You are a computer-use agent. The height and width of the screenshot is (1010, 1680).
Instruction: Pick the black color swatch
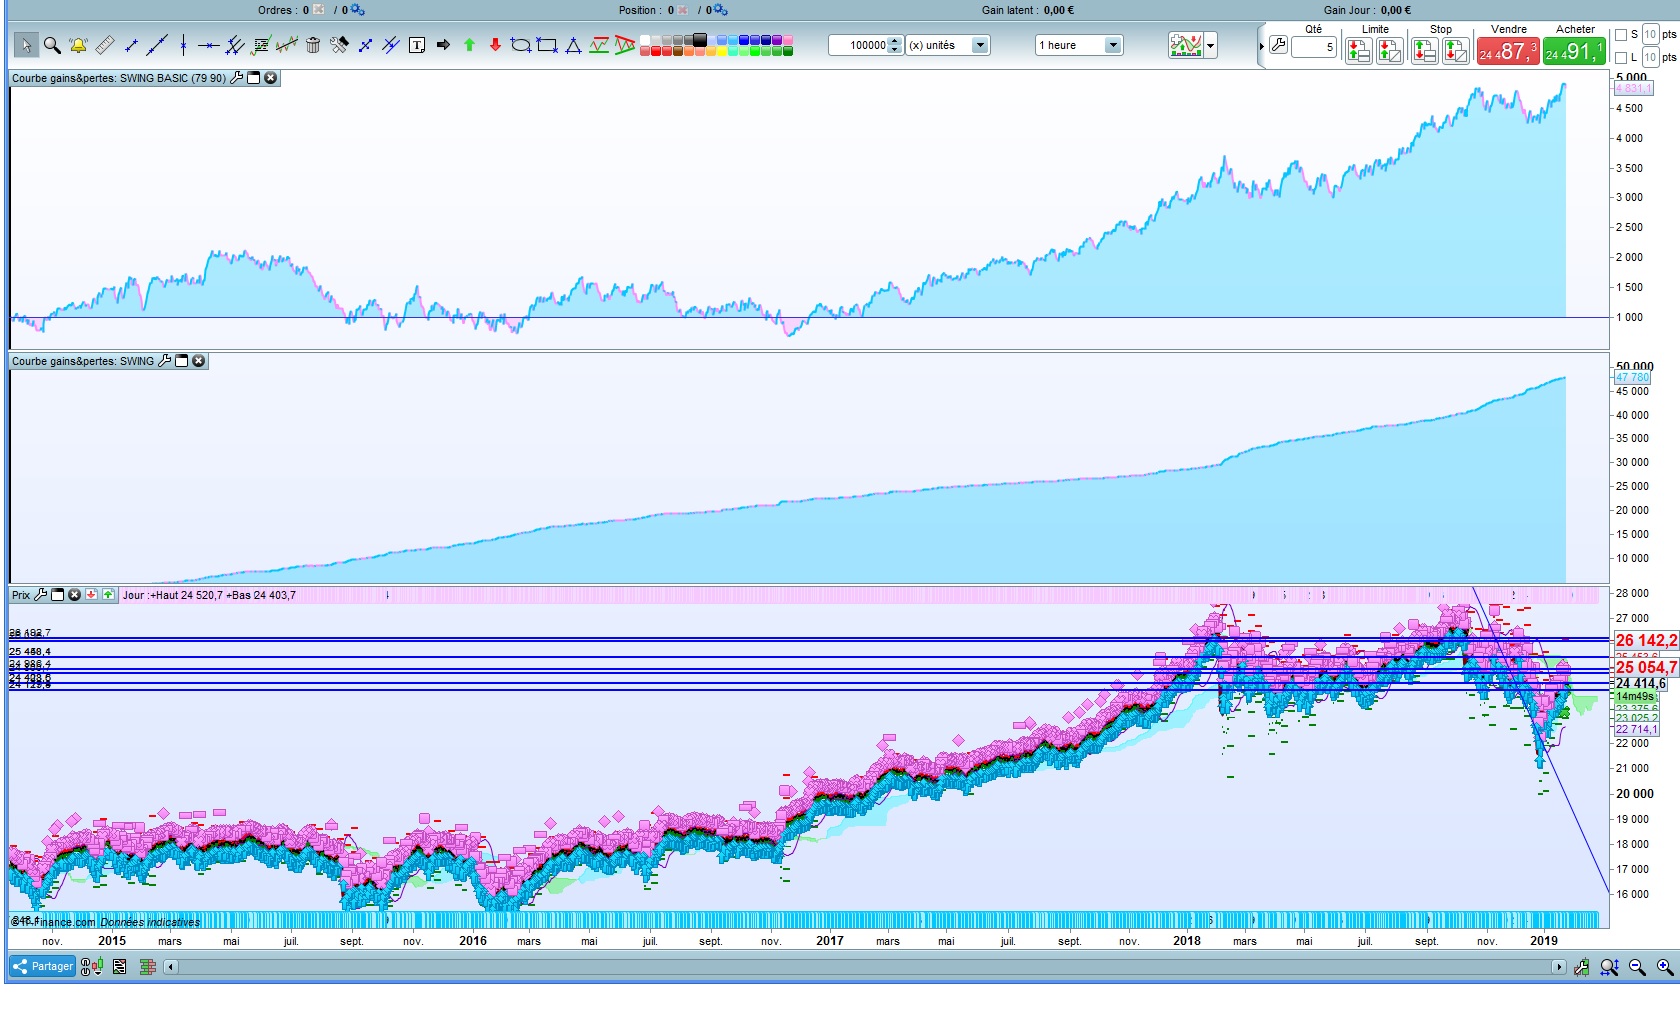coord(700,40)
